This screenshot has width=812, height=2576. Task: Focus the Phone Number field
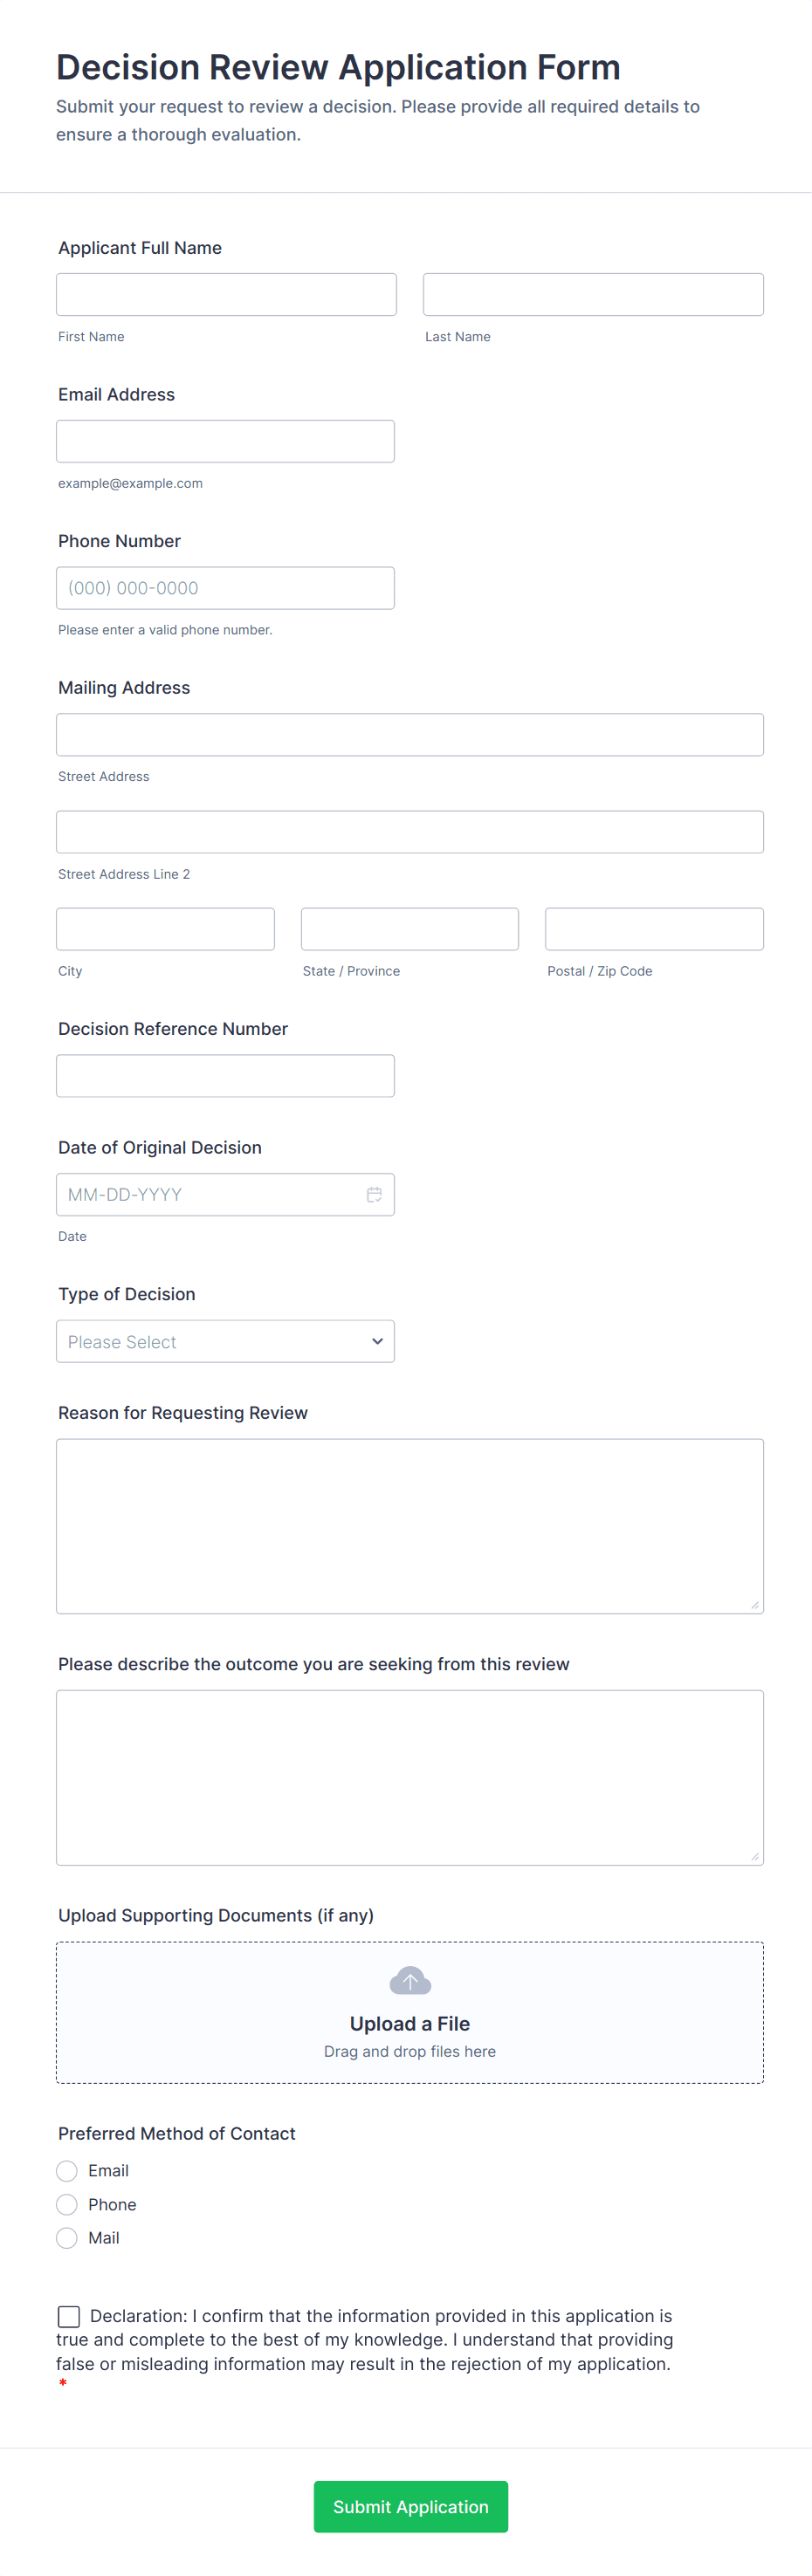[225, 588]
